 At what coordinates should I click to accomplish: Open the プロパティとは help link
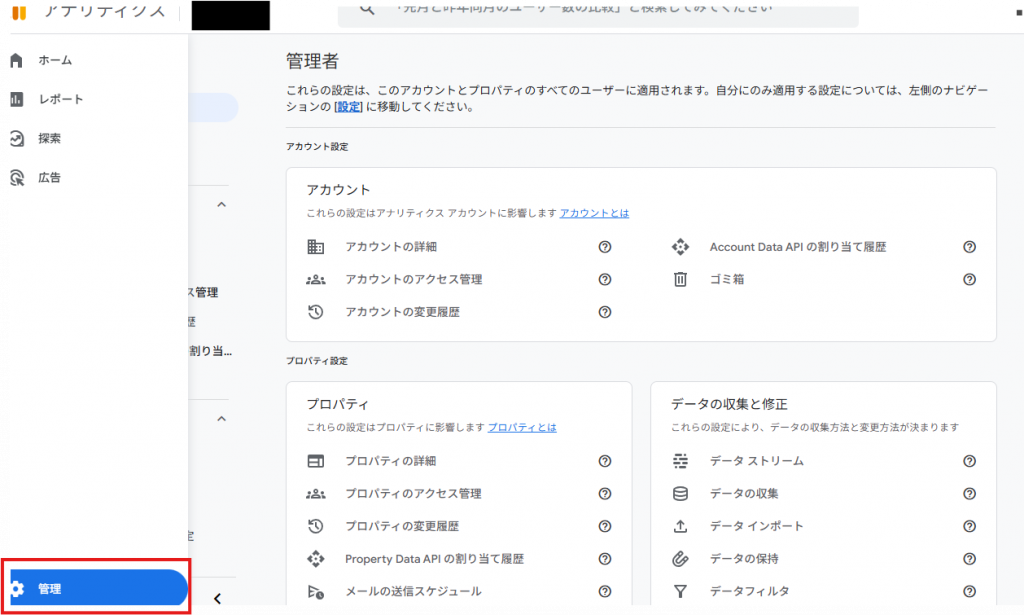(522, 427)
